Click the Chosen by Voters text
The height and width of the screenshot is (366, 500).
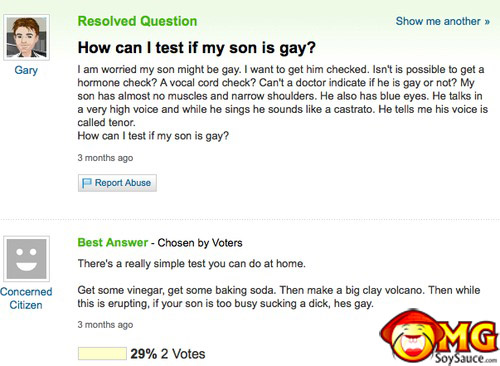pos(200,243)
